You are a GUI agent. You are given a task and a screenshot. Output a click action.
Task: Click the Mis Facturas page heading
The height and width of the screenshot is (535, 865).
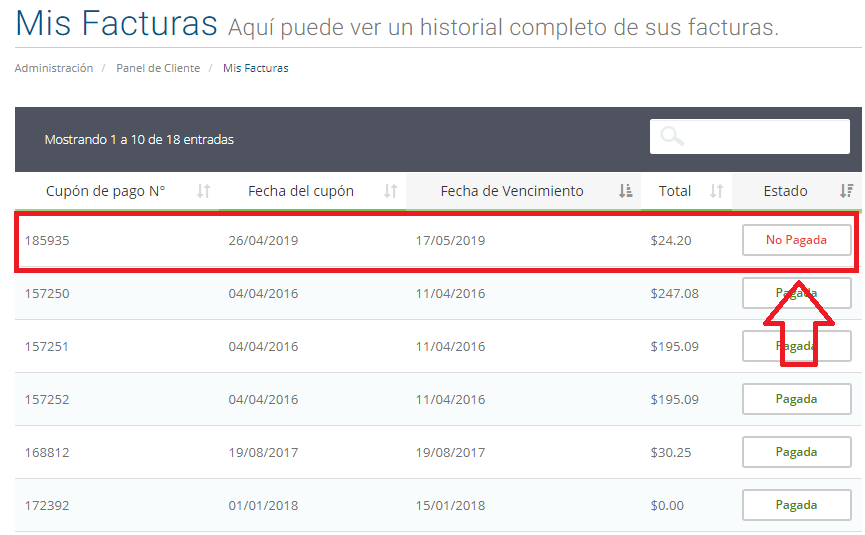pos(116,23)
